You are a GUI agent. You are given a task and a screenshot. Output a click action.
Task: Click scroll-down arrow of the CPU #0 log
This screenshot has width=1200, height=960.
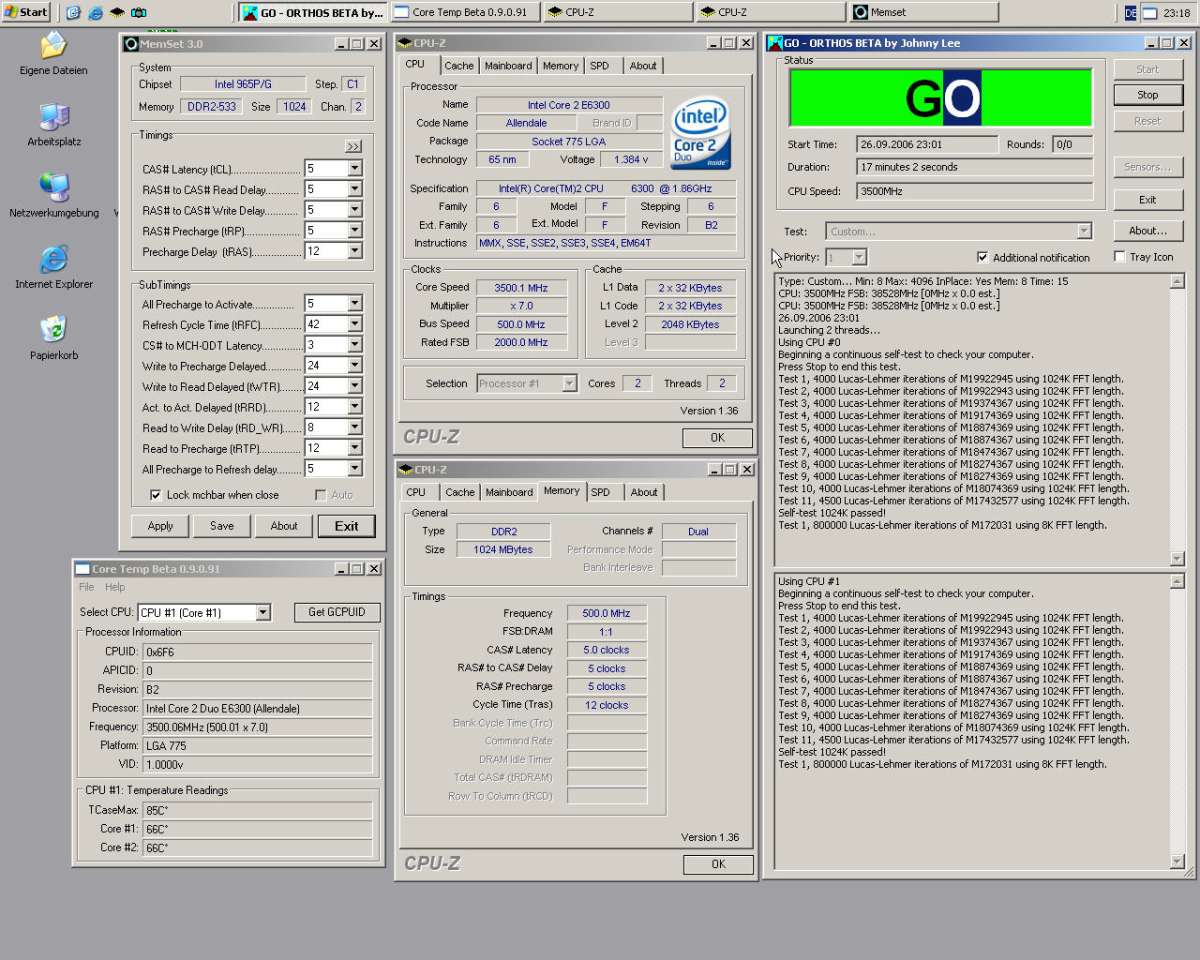point(1177,559)
